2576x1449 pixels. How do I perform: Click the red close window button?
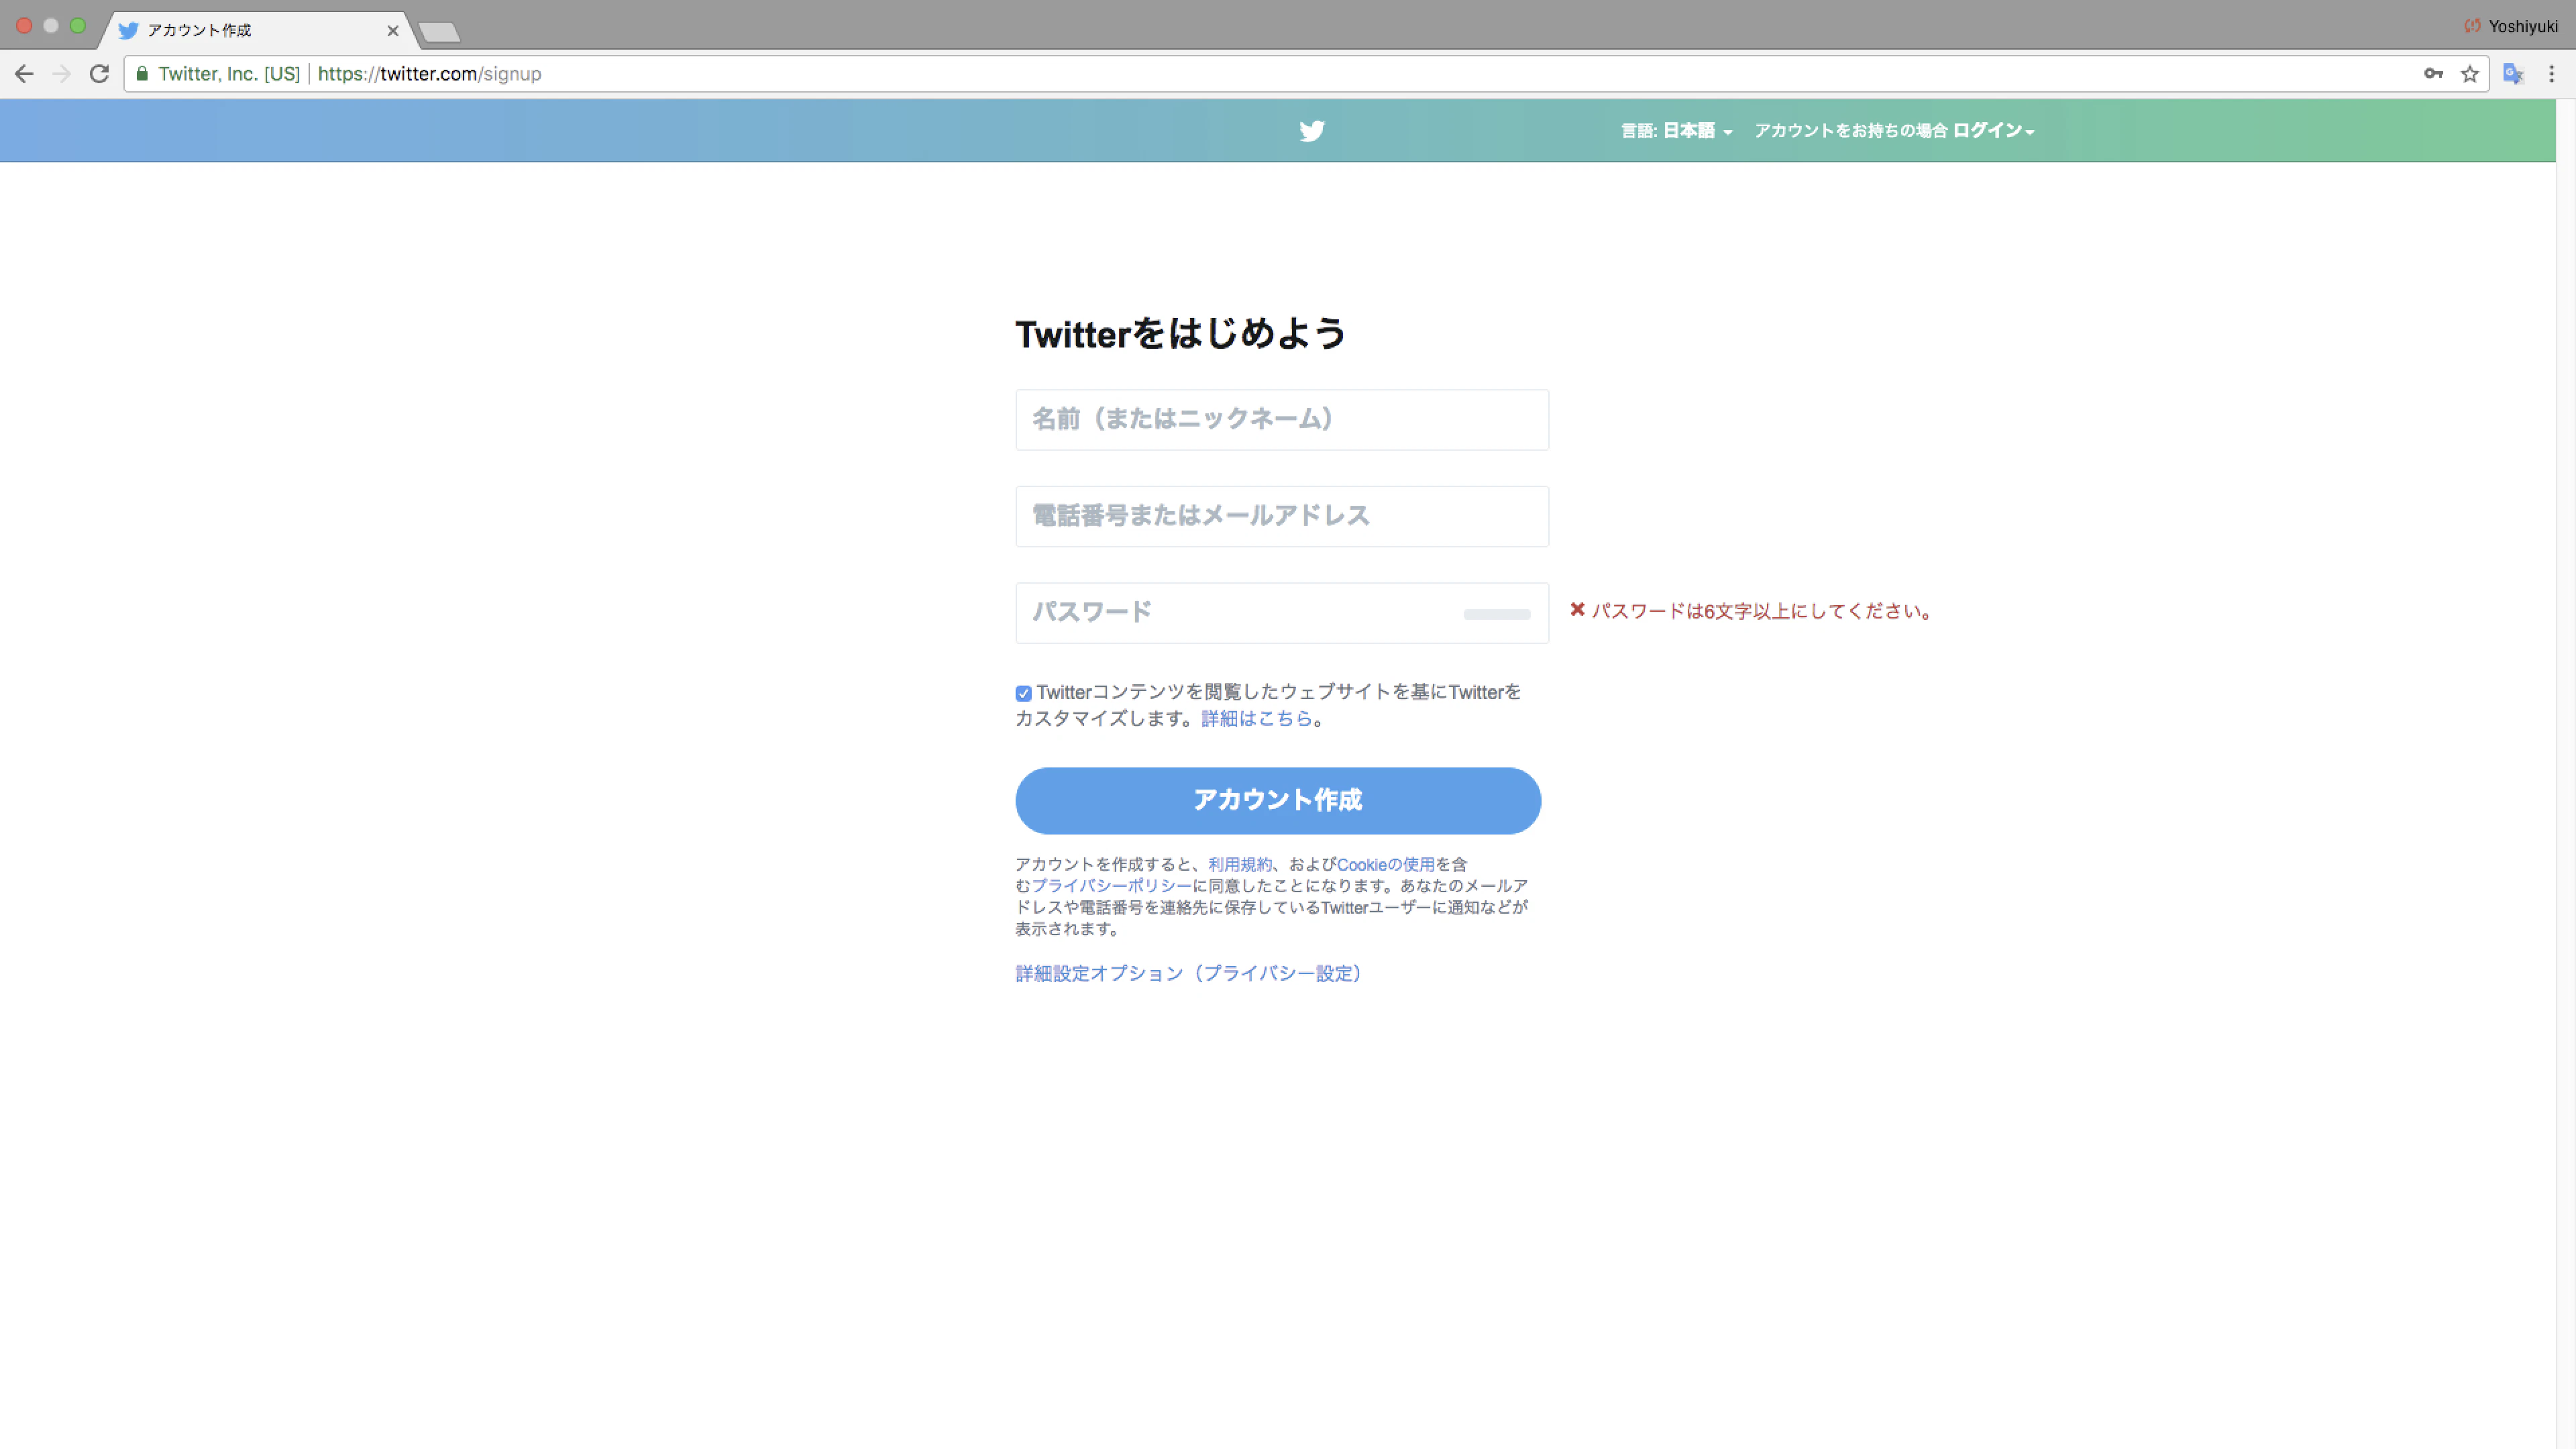point(24,26)
